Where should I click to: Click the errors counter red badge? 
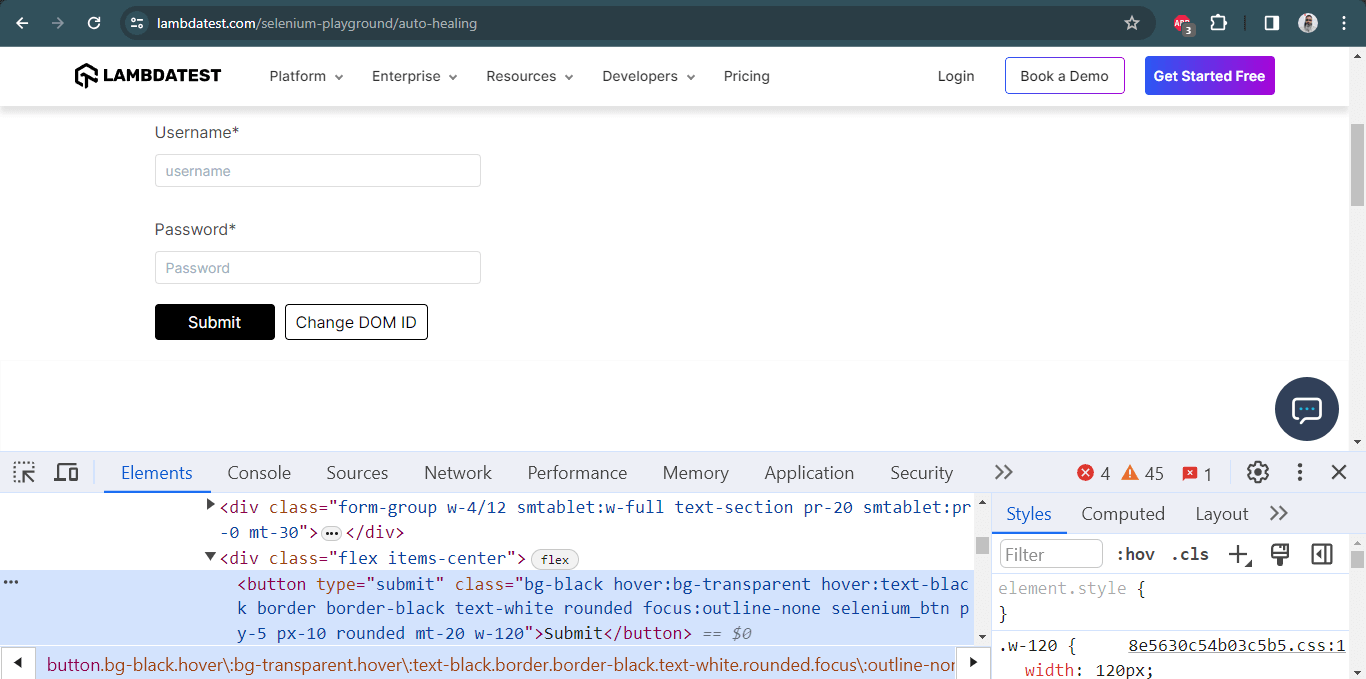[1094, 472]
